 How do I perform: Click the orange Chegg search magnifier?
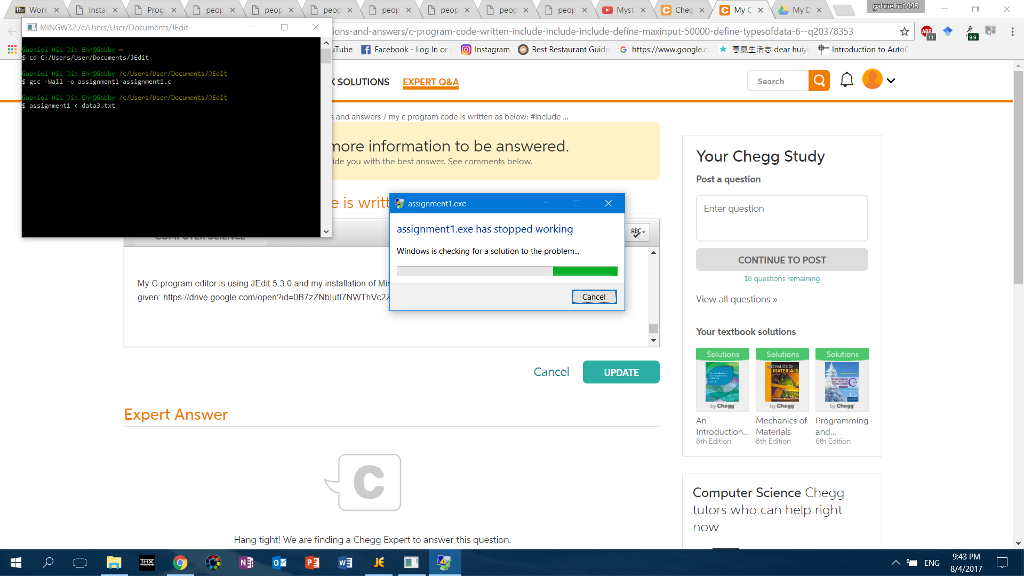click(818, 81)
